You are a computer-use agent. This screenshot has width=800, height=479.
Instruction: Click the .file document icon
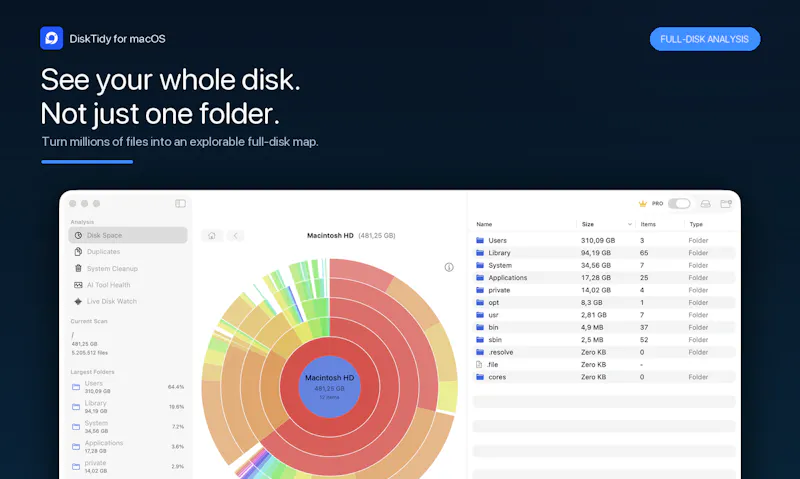pyautogui.click(x=479, y=364)
